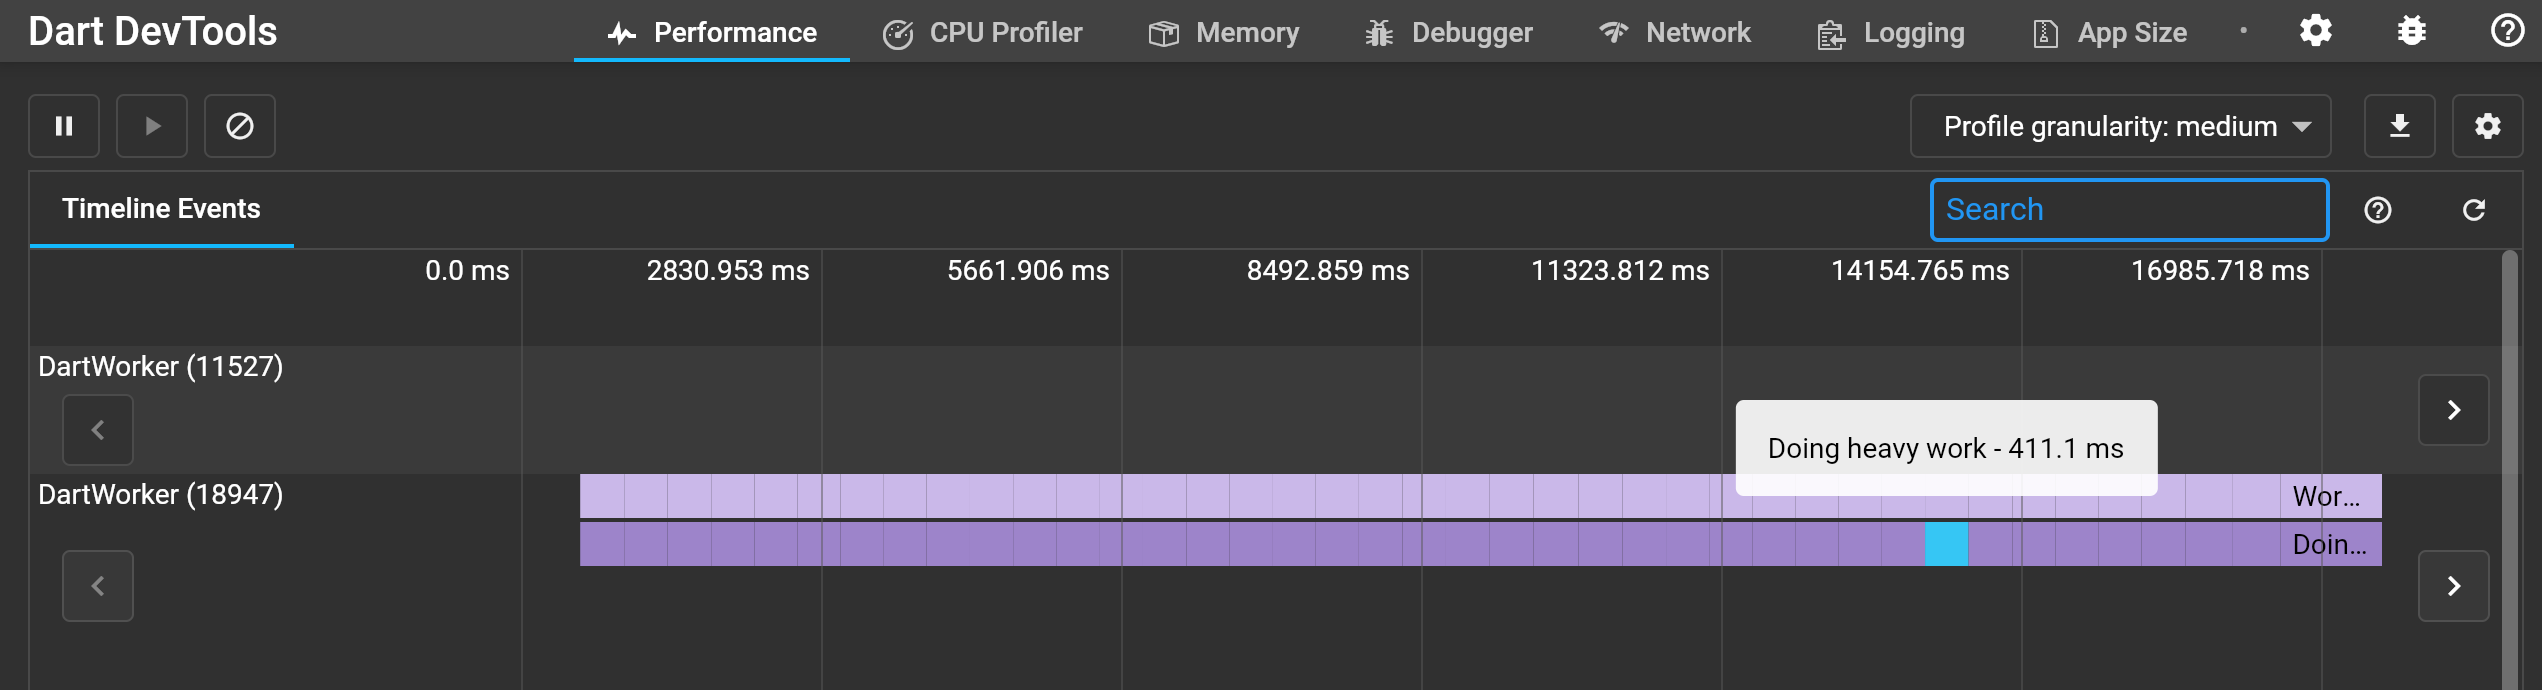Open the Profile granularity dropdown
Image resolution: width=2542 pixels, height=690 pixels.
(x=2120, y=126)
